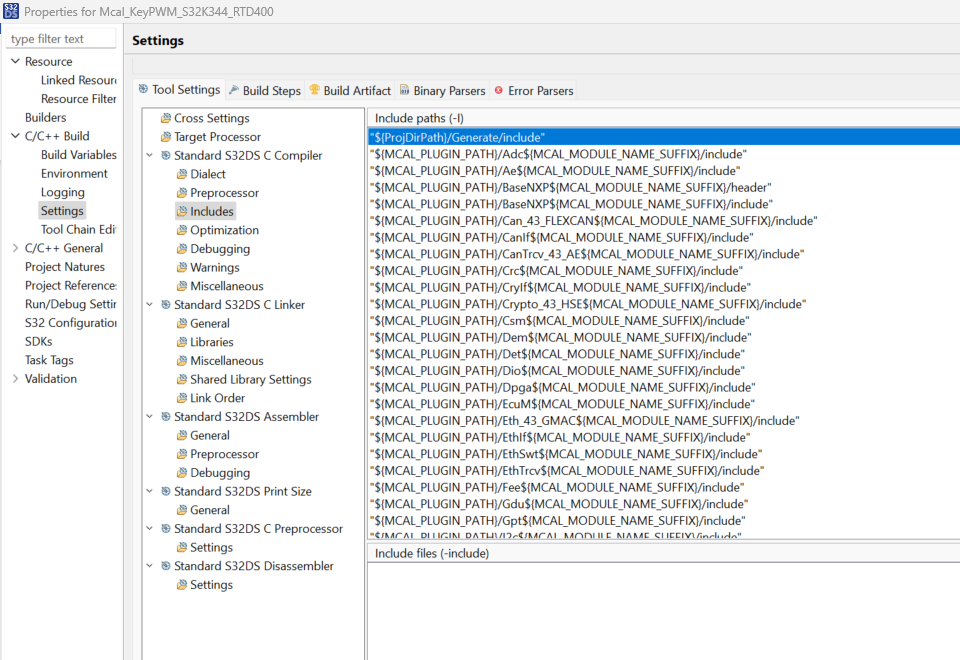960x660 pixels.
Task: Select the Eth_43_GMAC include path
Action: (x=664, y=421)
